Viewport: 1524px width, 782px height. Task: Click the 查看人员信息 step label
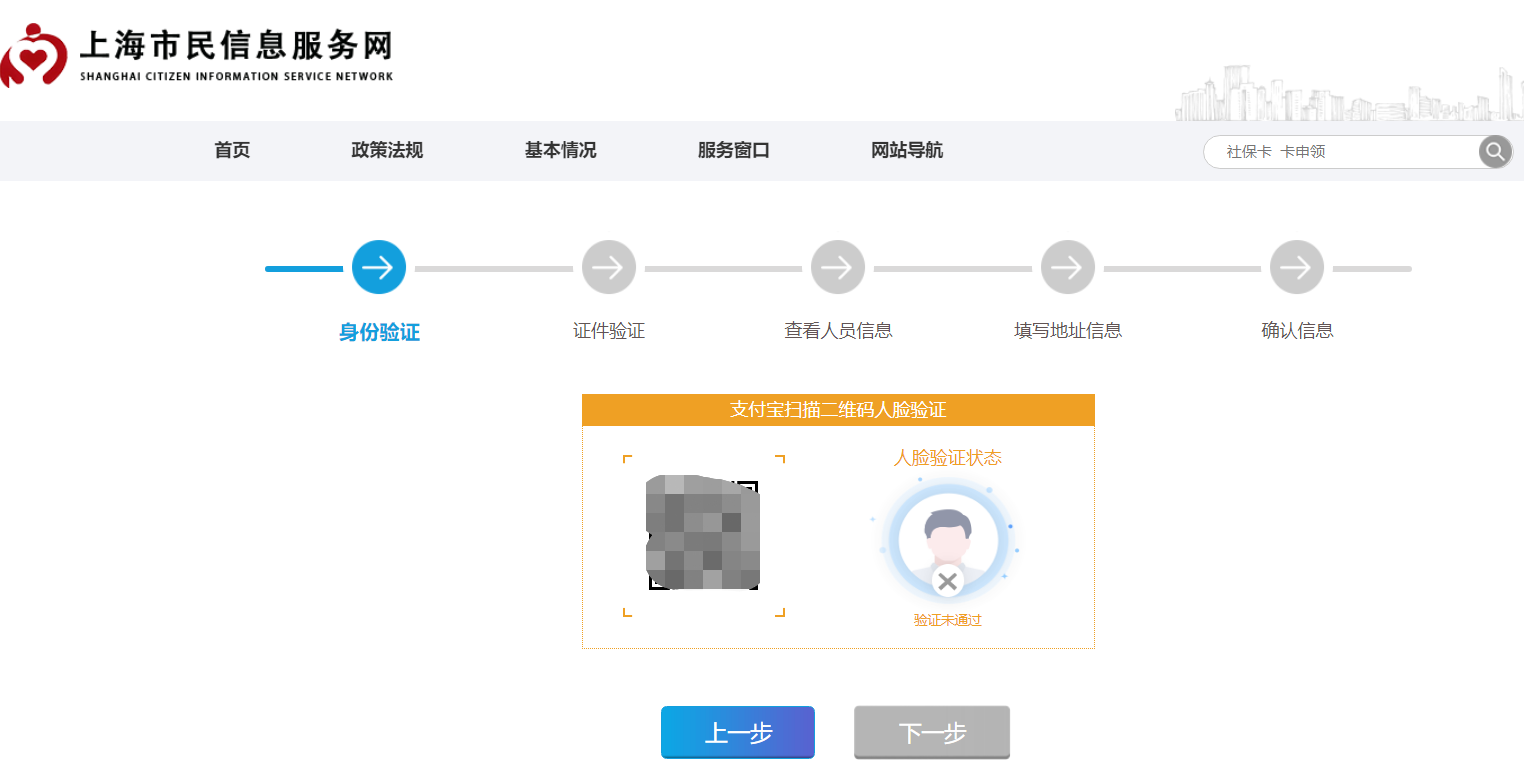click(838, 331)
